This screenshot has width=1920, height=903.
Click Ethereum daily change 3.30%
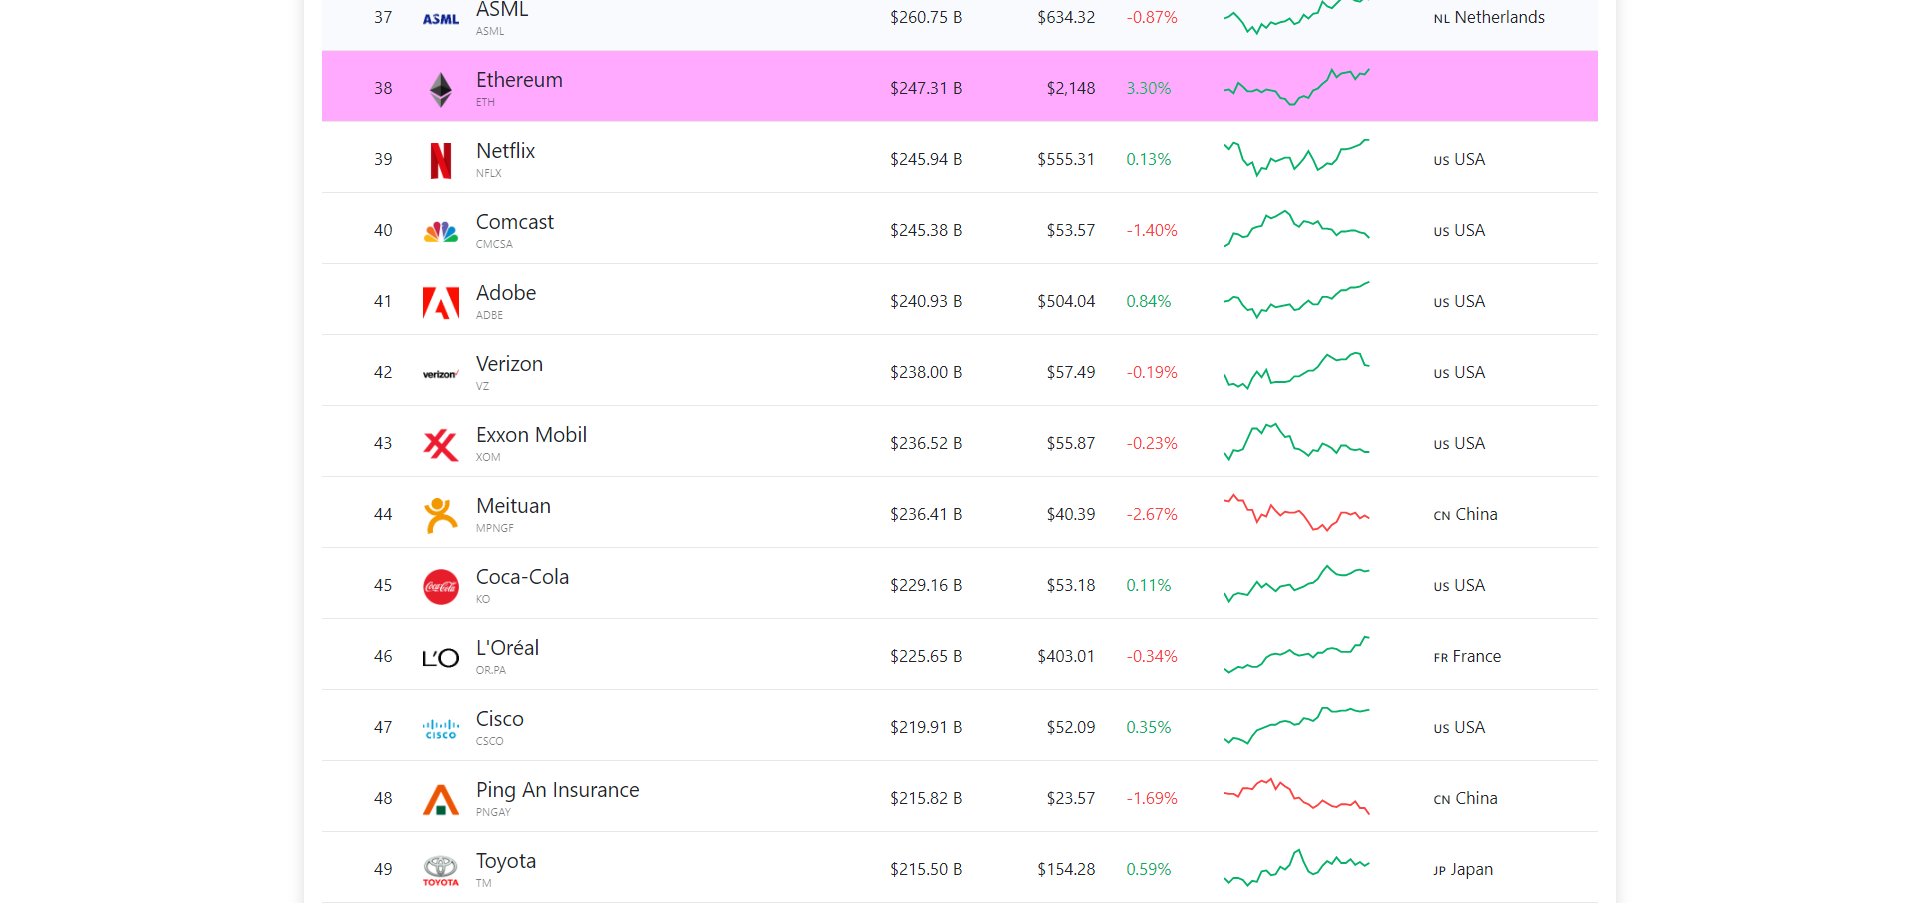click(1149, 88)
